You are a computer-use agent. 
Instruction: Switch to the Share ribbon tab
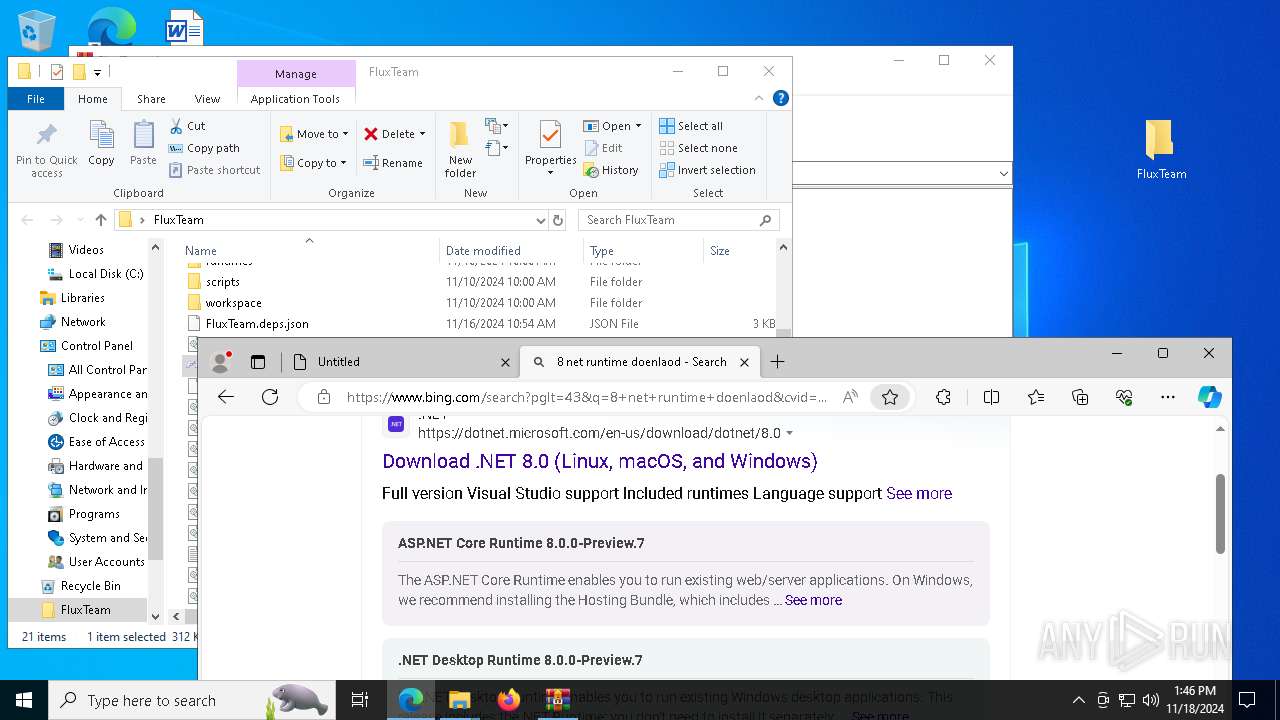click(151, 99)
